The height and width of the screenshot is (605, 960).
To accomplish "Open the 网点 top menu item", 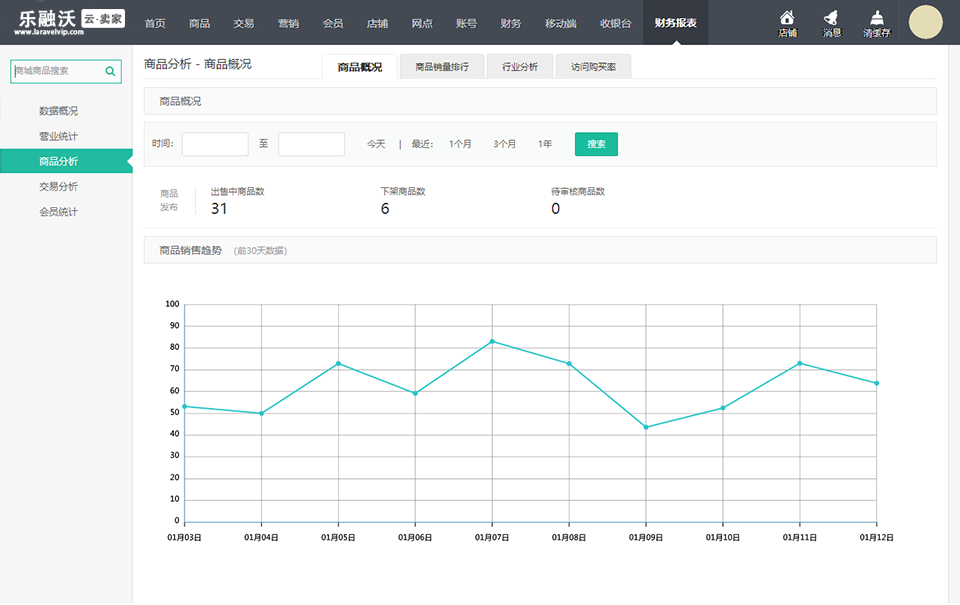I will [x=422, y=23].
